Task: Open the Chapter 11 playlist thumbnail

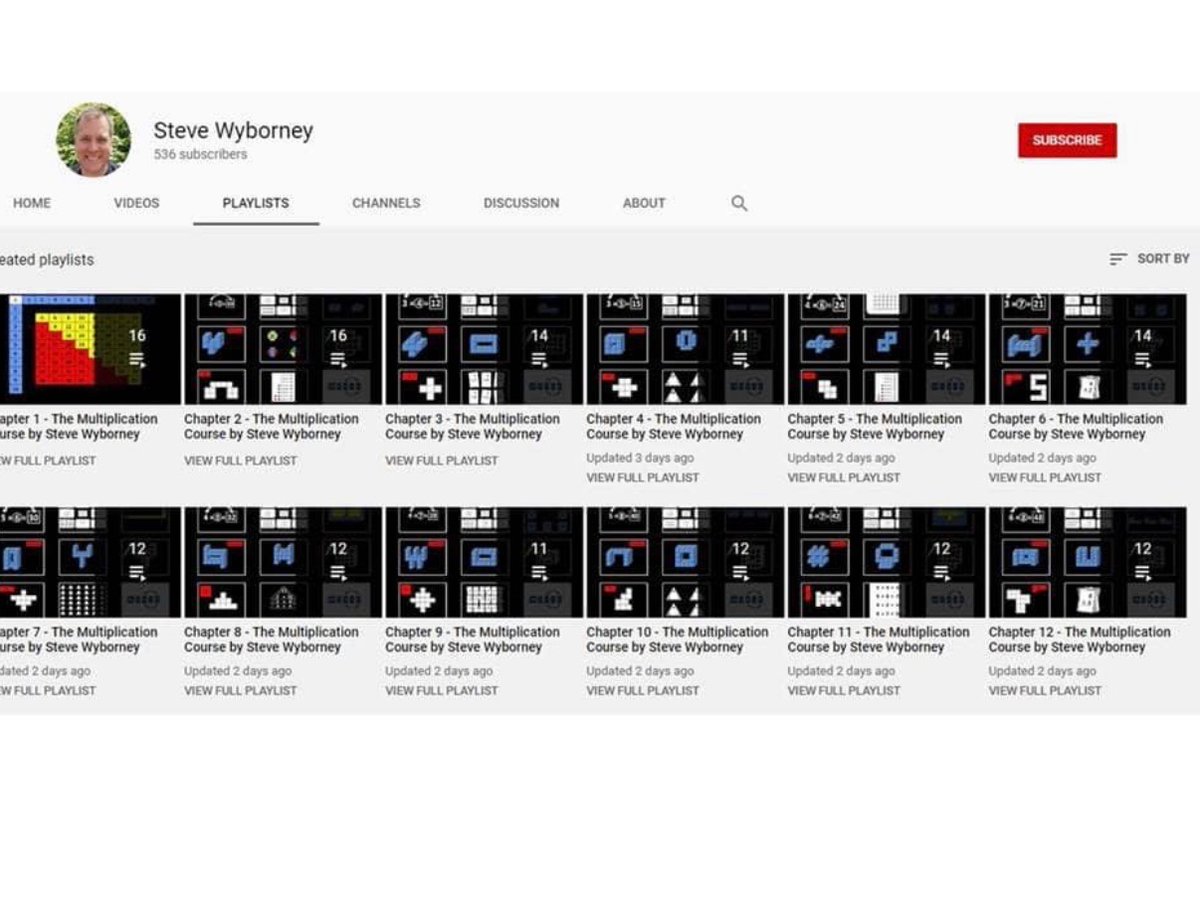Action: [x=886, y=562]
